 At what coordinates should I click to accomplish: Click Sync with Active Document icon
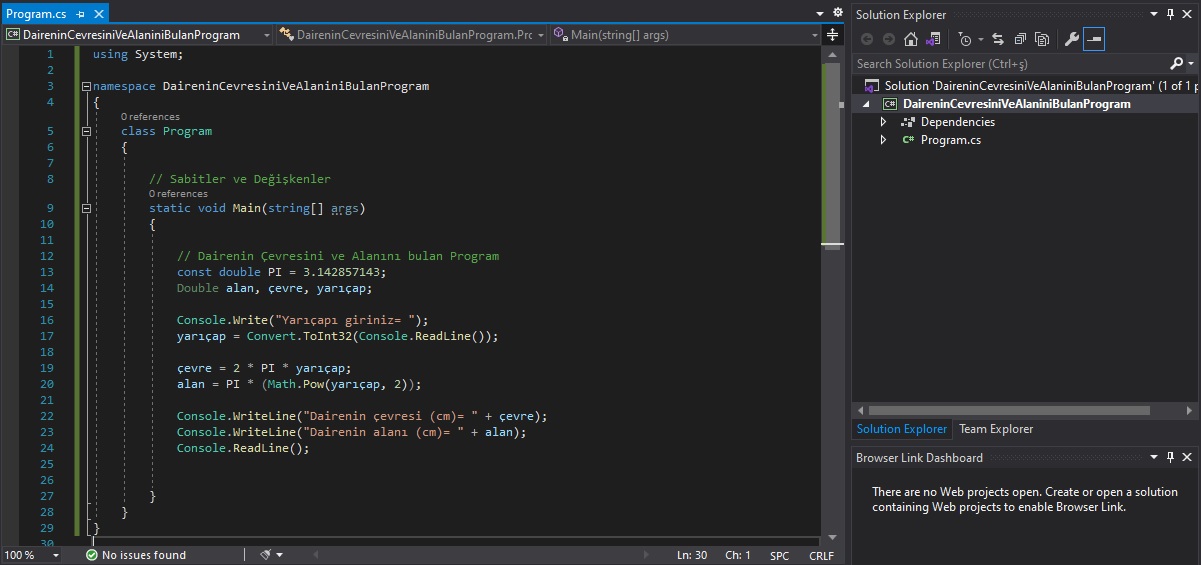click(998, 39)
